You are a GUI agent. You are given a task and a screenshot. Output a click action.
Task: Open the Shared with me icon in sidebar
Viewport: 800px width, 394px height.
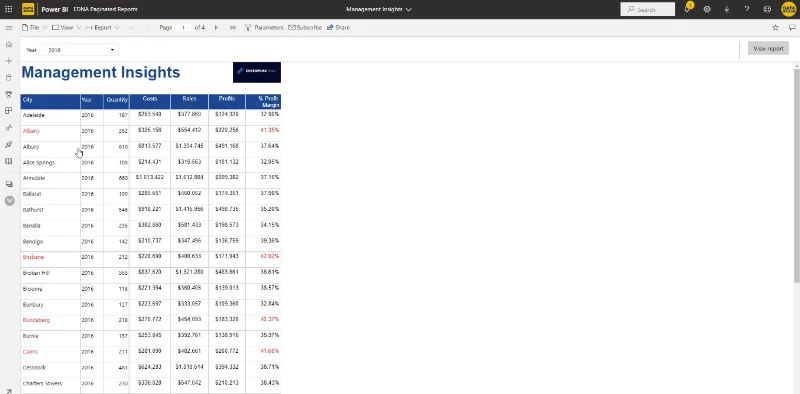coord(9,128)
